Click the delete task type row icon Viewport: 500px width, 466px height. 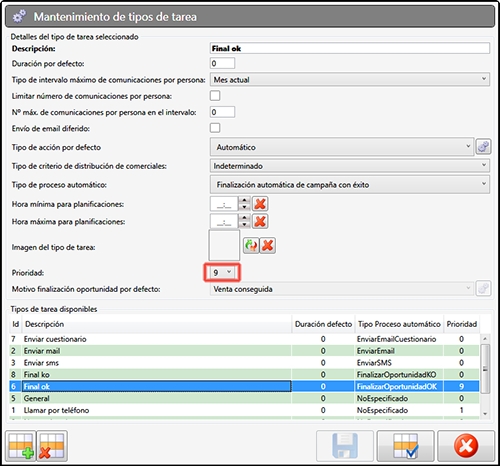click(x=52, y=446)
